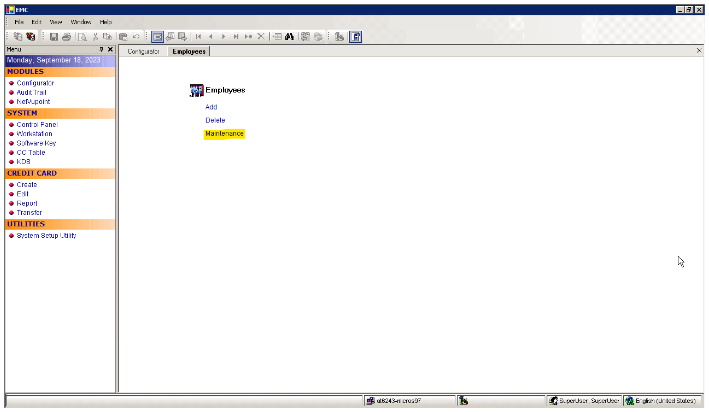This screenshot has height=412, width=709.
Task: Click the insert row icon
Action: pyautogui.click(x=277, y=37)
